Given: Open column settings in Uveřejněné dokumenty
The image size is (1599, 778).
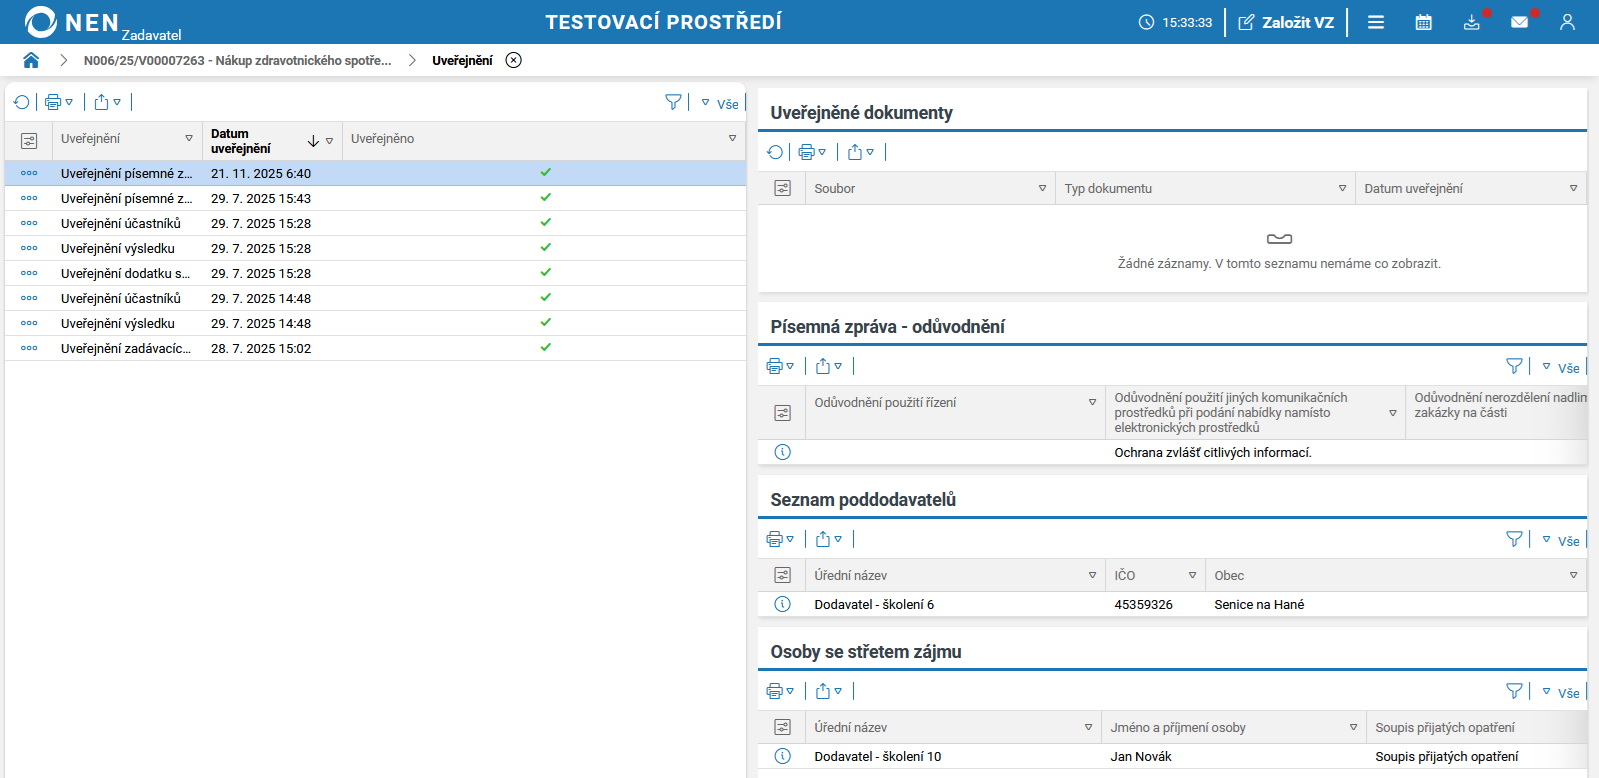Looking at the screenshot, I should 782,188.
